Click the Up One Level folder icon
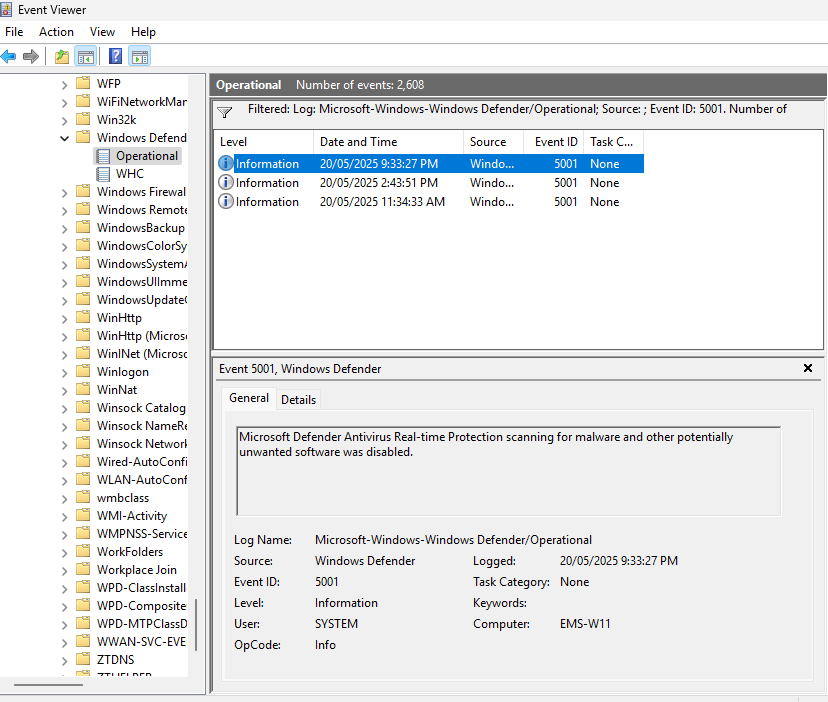The width and height of the screenshot is (828, 702). 62,56
